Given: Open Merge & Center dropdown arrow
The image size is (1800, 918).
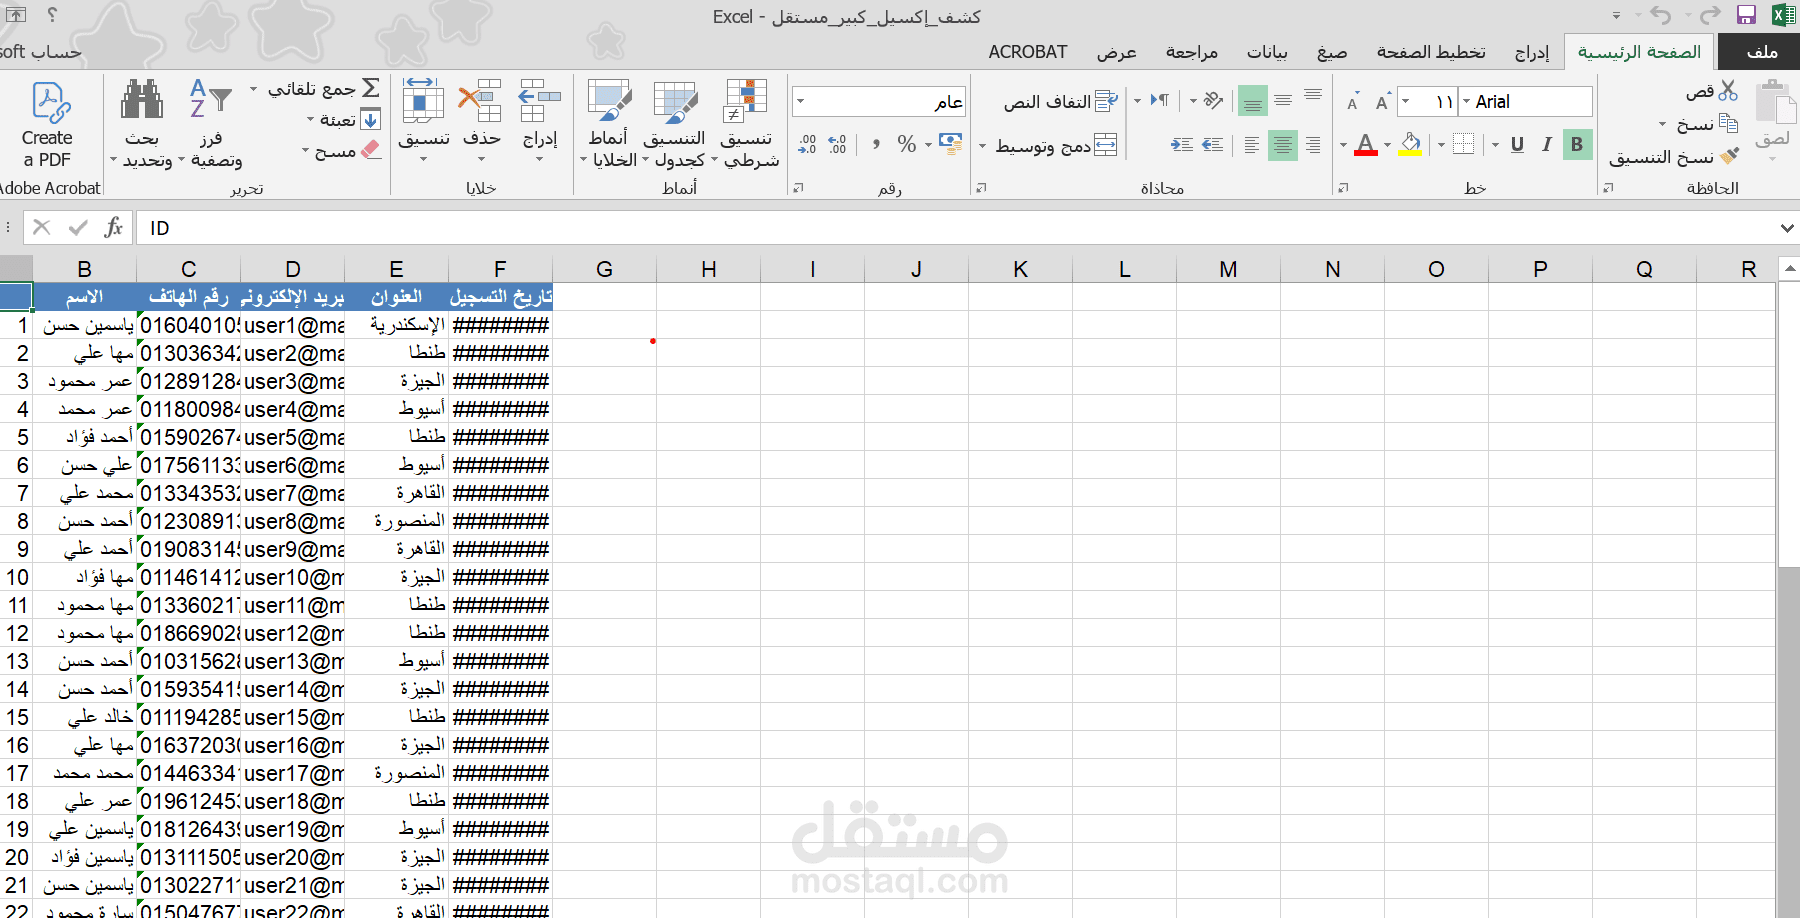Looking at the screenshot, I should [982, 146].
